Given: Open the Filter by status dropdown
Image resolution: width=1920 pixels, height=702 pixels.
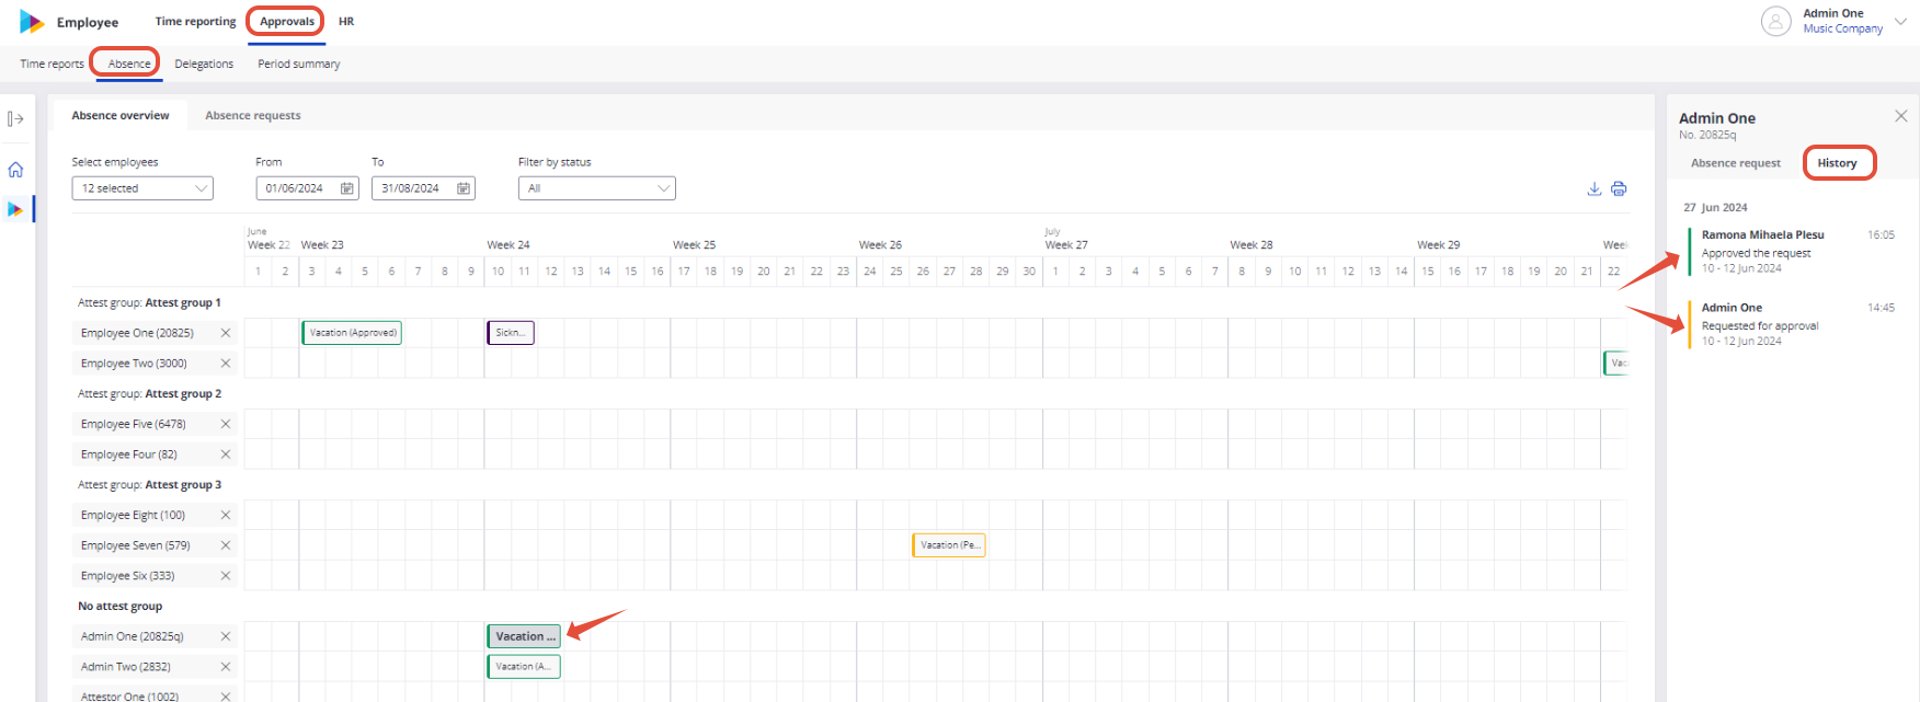Looking at the screenshot, I should pyautogui.click(x=596, y=188).
